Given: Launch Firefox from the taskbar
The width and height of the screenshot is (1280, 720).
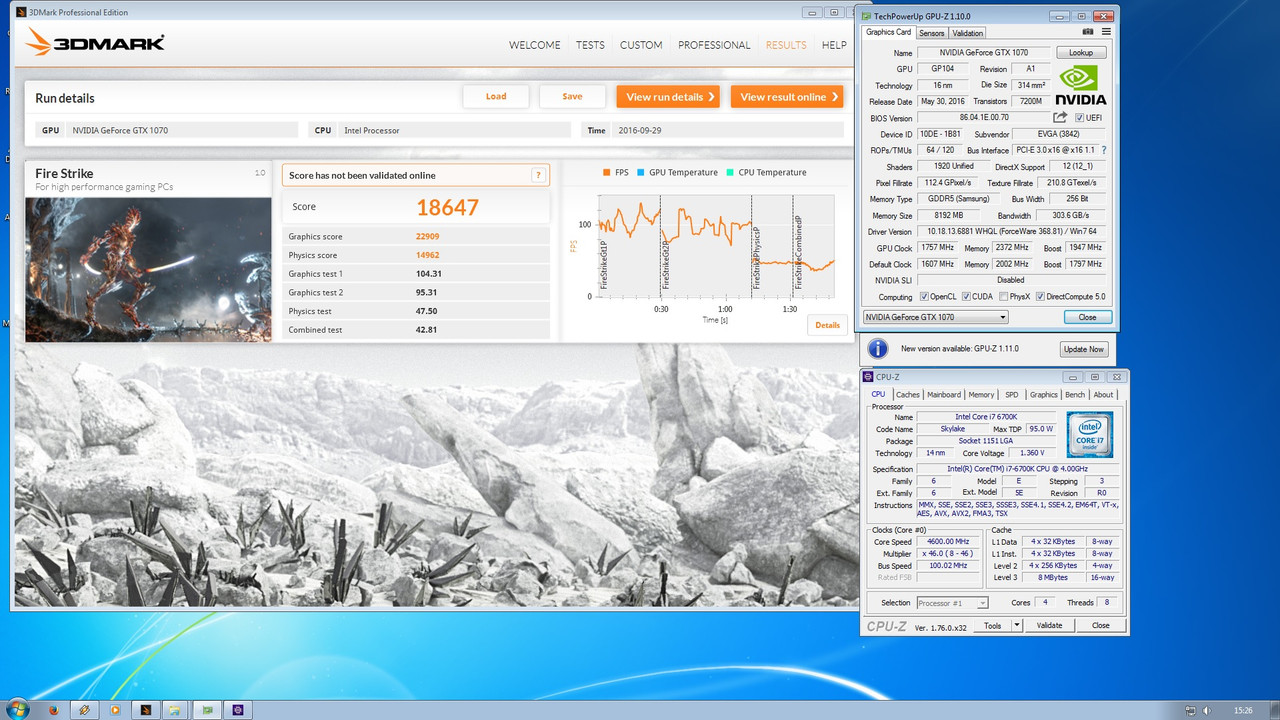Looking at the screenshot, I should (53, 710).
